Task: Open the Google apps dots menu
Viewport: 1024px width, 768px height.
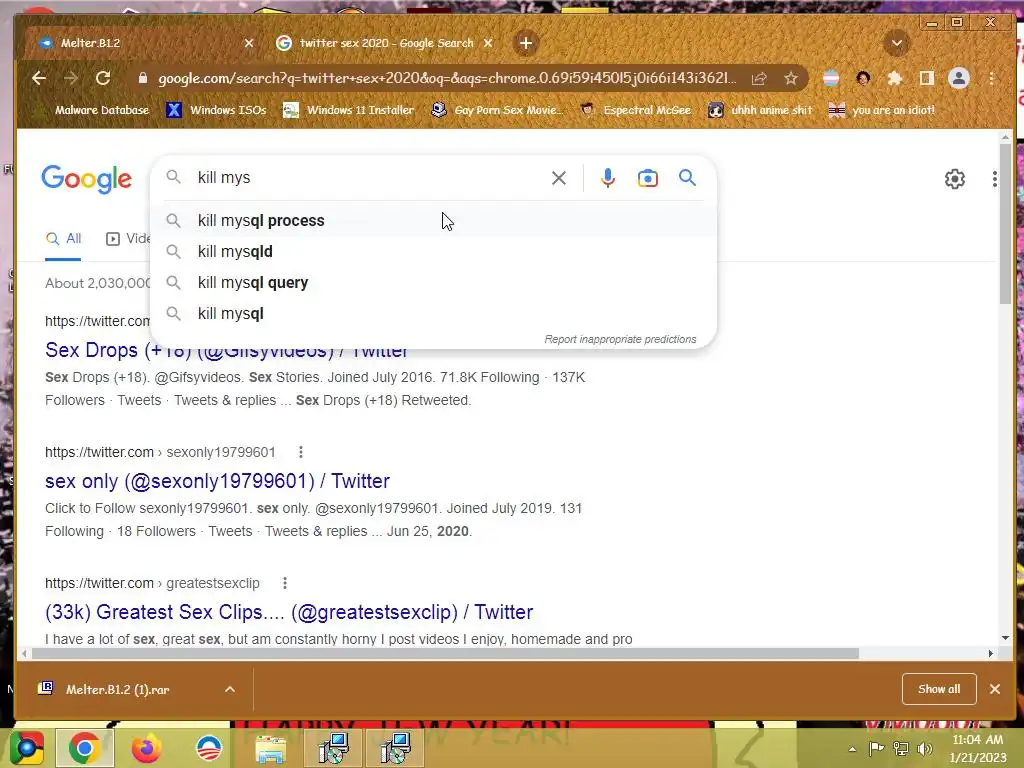Action: 994,178
